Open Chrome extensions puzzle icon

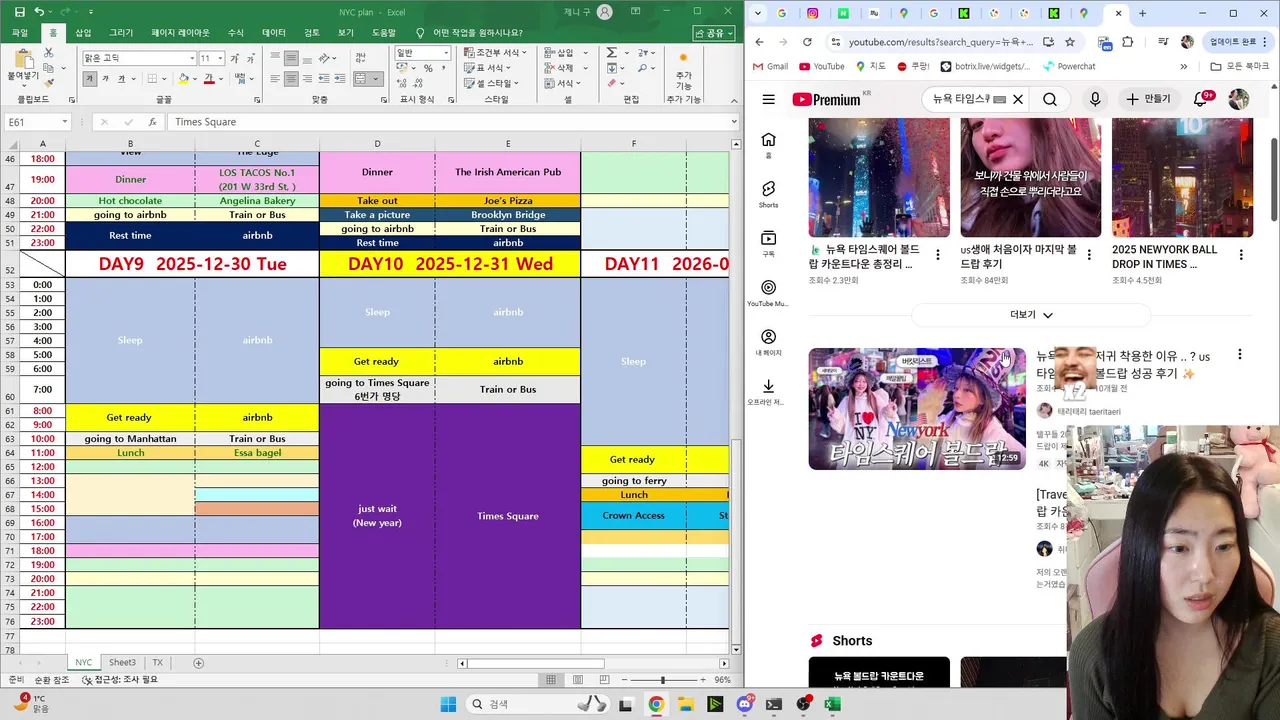(1128, 42)
